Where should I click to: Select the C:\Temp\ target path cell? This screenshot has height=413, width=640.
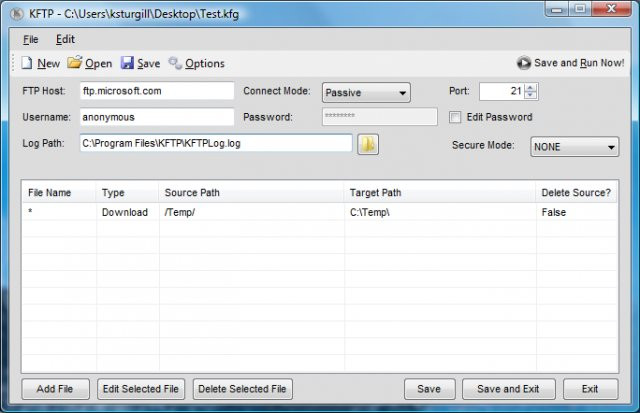[x=370, y=212]
